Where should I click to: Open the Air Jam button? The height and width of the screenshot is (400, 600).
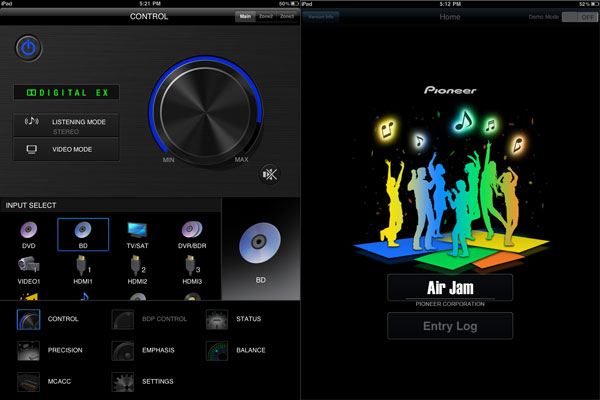(450, 287)
